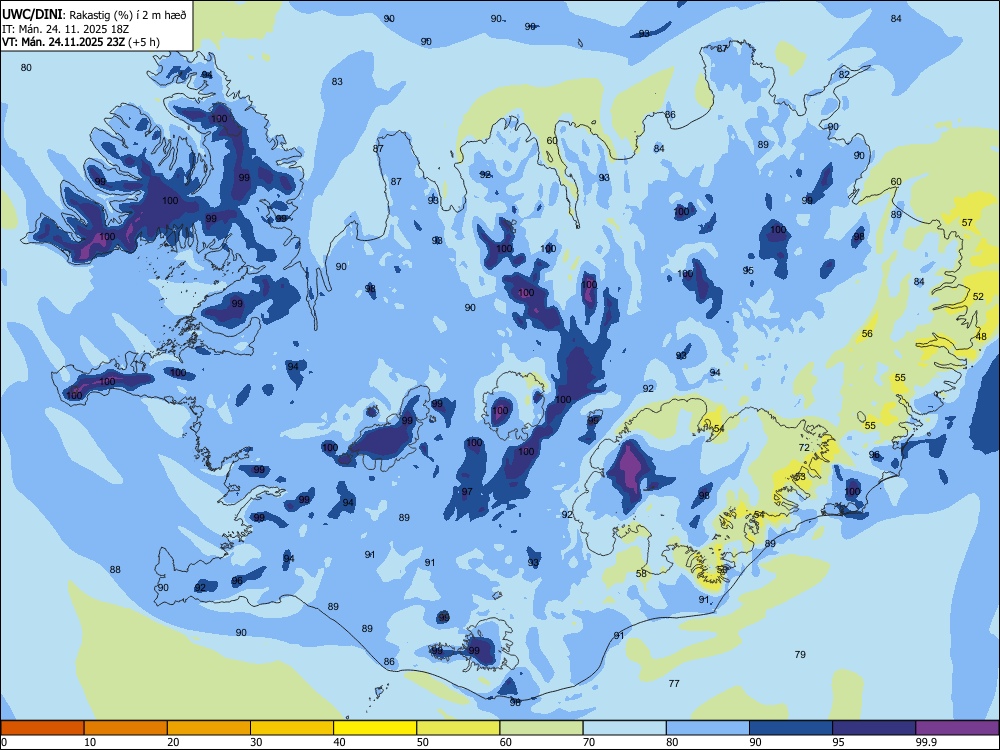Click the map value '72'
Screen dimensions: 1000x750
click(804, 448)
